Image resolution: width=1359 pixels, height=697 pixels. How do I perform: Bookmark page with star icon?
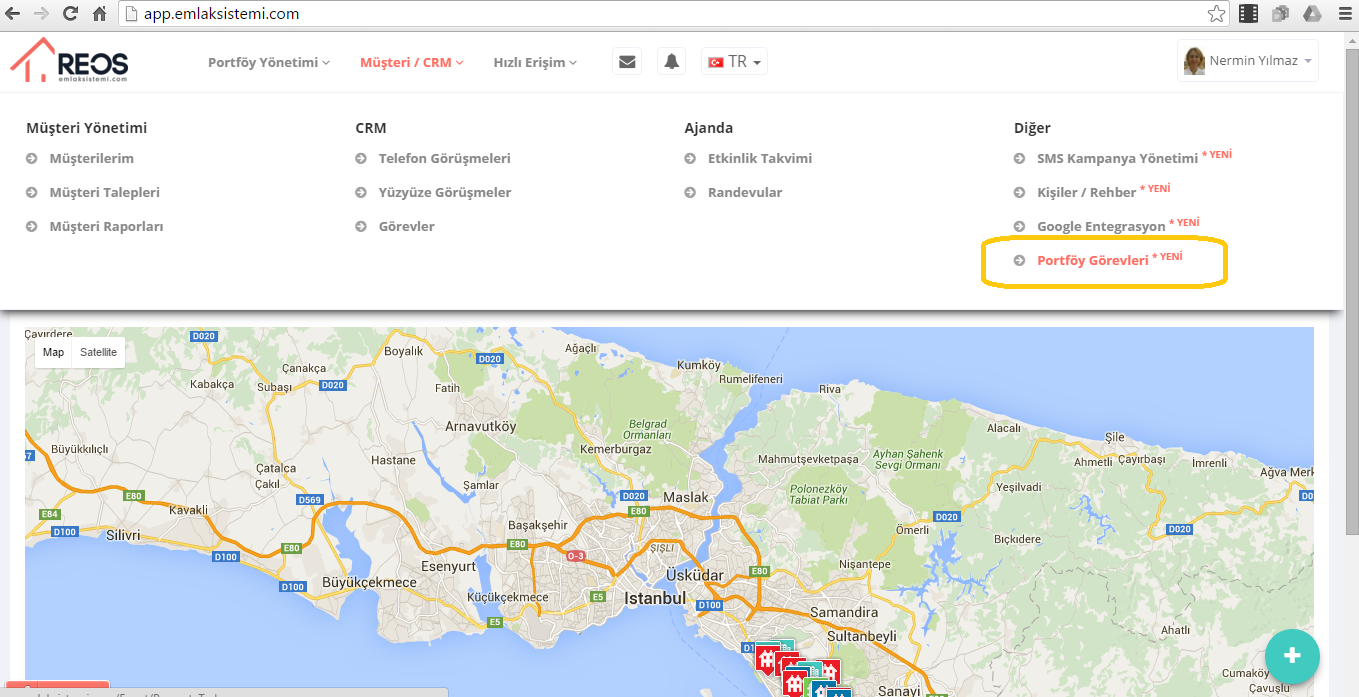[1216, 14]
